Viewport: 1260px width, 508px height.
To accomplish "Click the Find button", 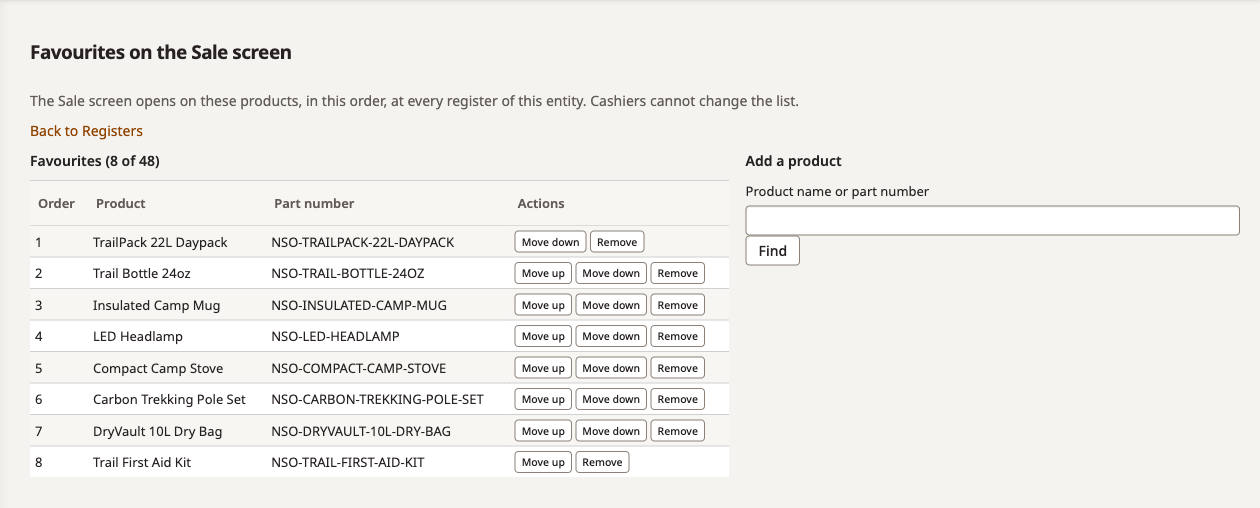I will pos(772,251).
